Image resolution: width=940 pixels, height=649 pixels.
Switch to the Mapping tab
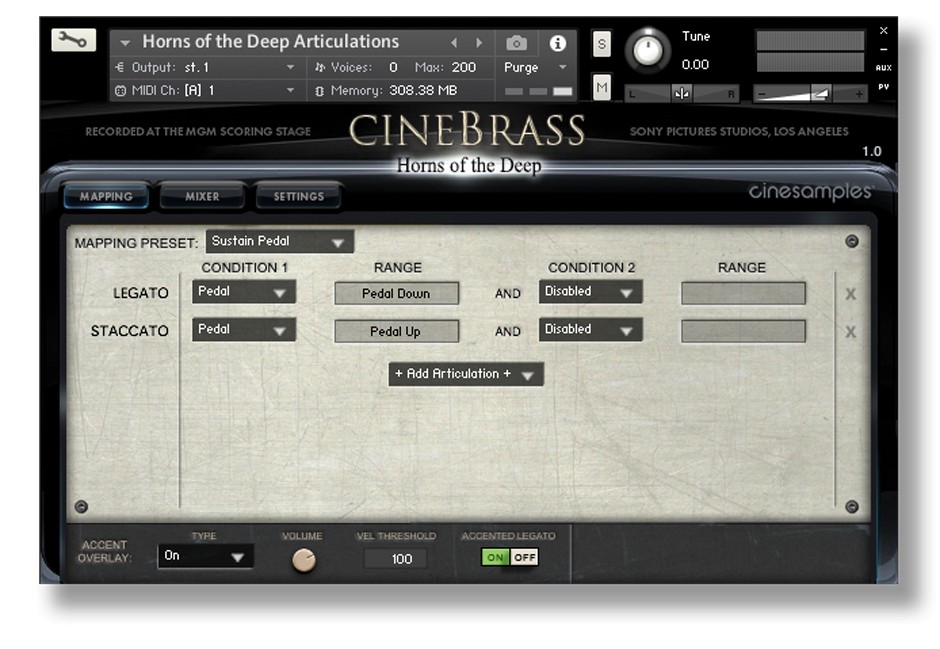[106, 196]
